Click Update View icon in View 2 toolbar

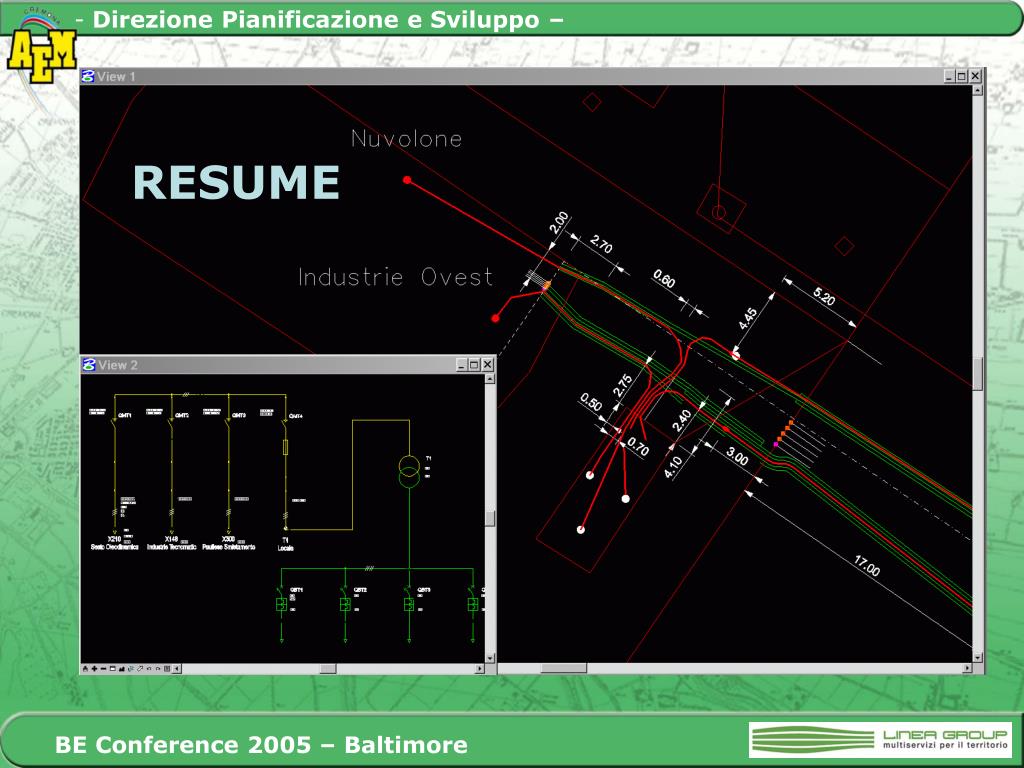pos(86,669)
